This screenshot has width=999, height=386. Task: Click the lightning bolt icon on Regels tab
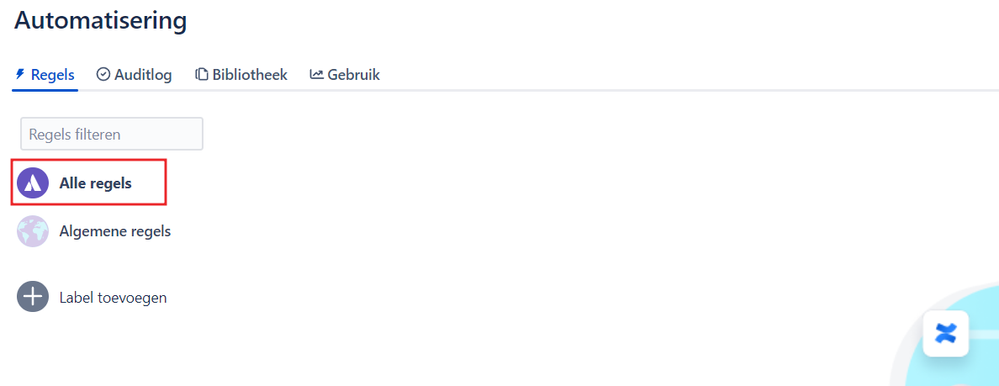[20, 75]
